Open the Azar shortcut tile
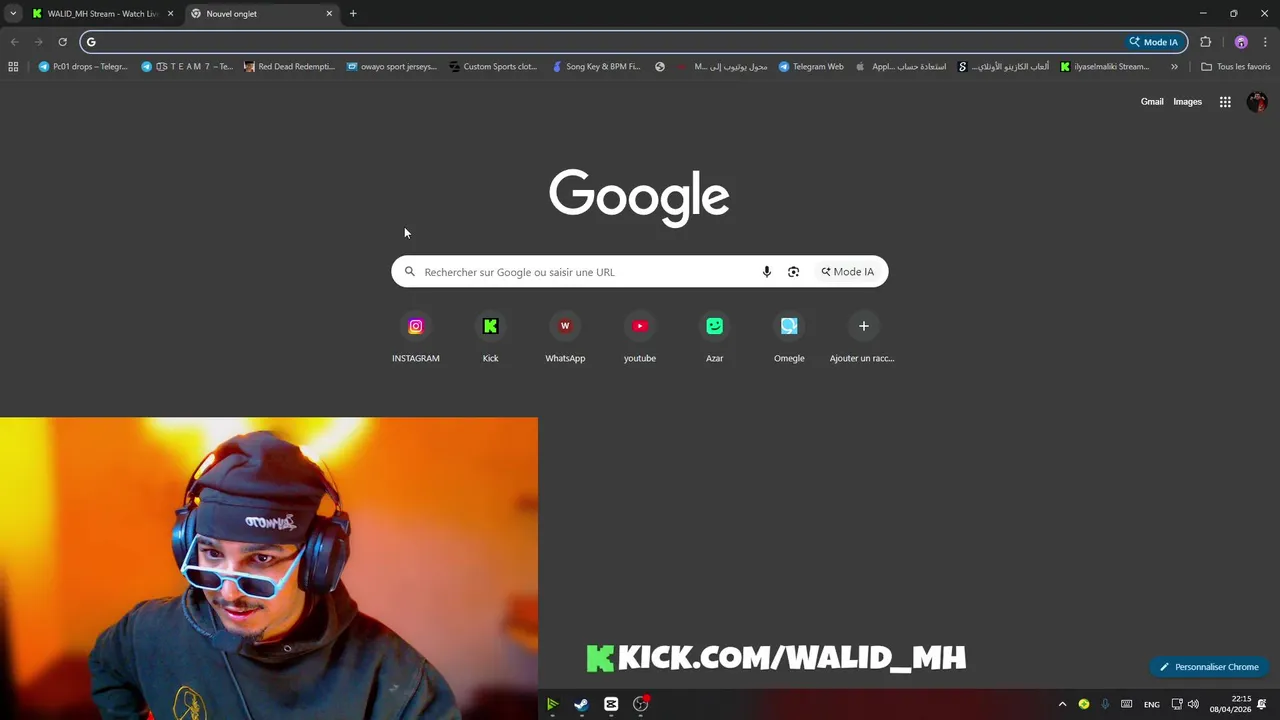Image resolution: width=1280 pixels, height=720 pixels. click(x=714, y=338)
